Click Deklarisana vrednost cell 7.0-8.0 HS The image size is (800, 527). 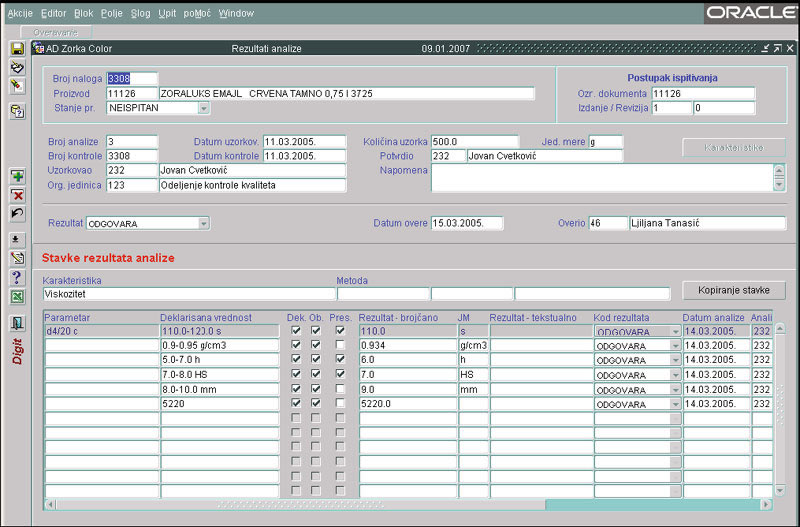click(220, 374)
